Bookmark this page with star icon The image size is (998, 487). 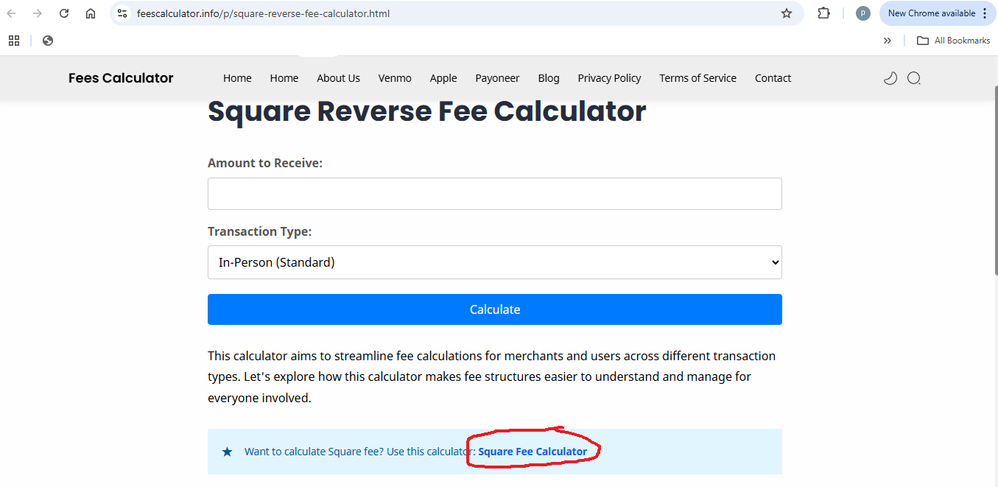786,14
